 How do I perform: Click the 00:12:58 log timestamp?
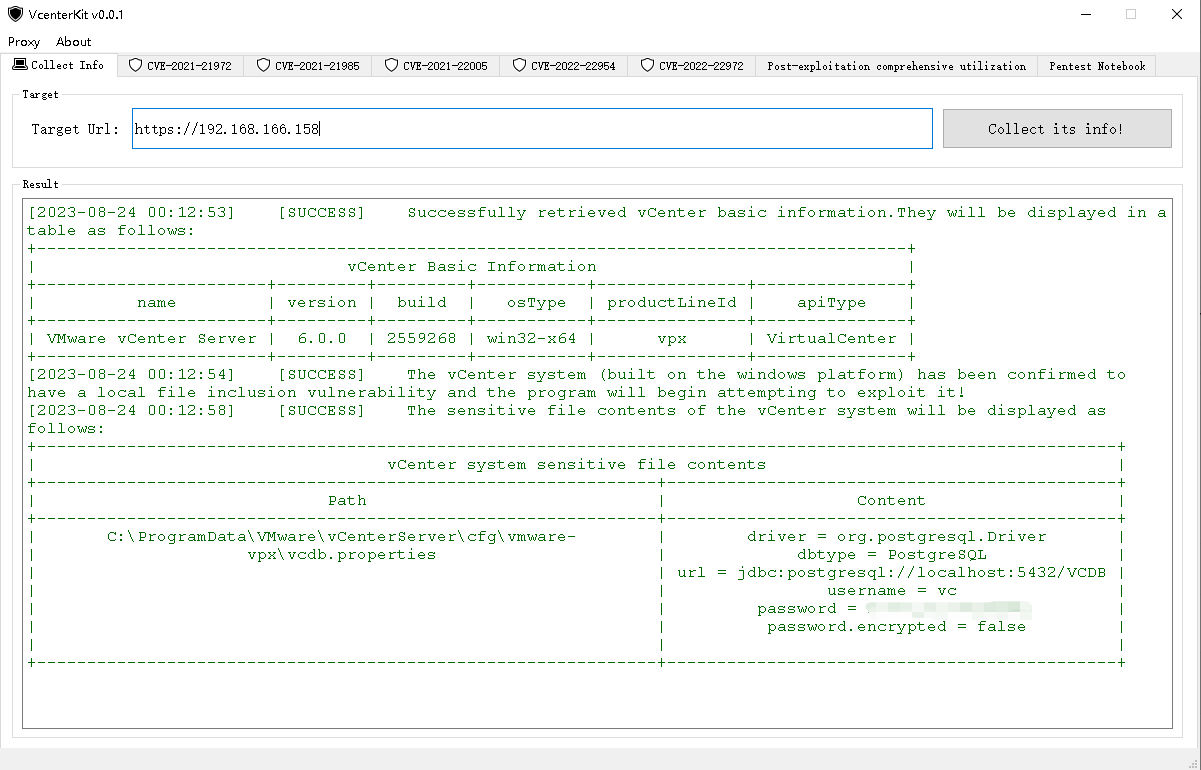[131, 411]
